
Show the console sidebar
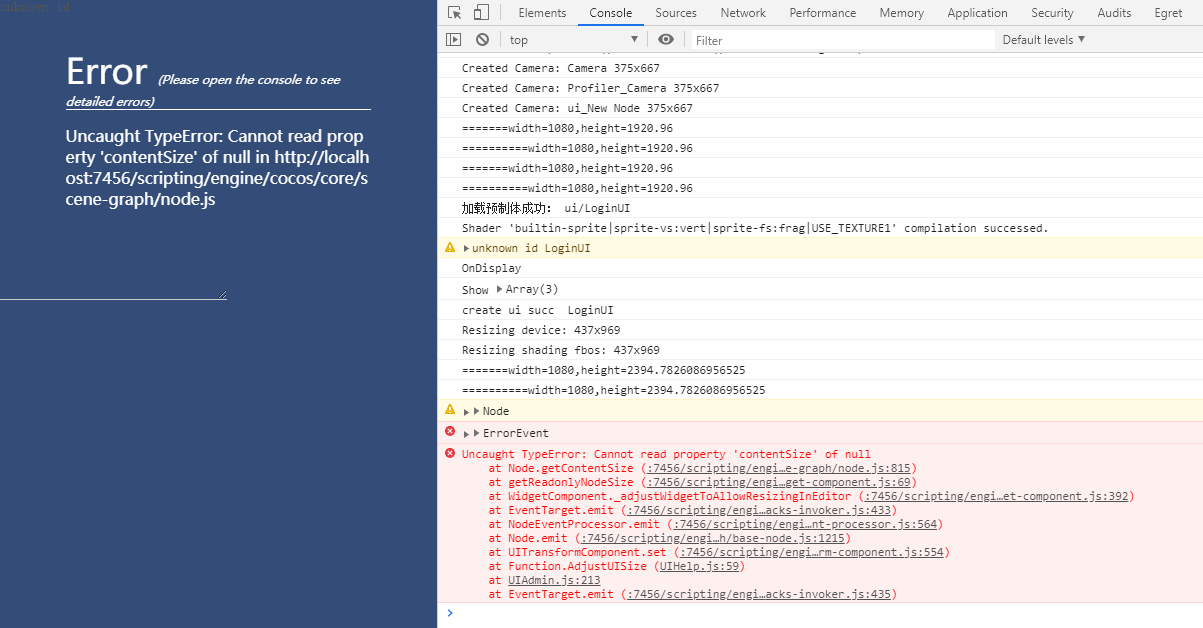click(454, 40)
